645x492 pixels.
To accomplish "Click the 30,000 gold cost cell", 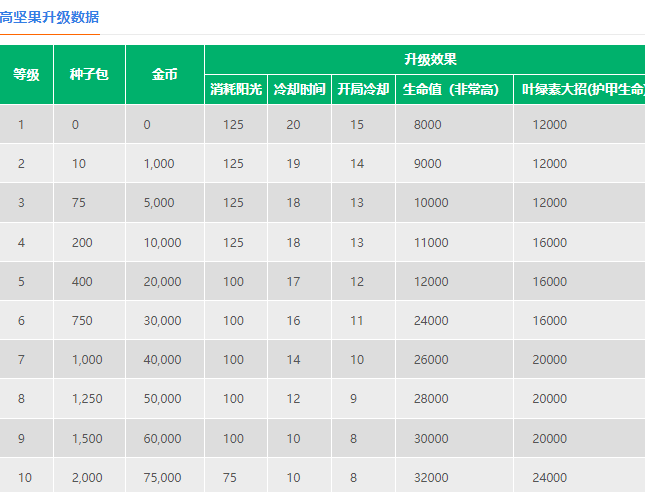I will click(x=165, y=320).
